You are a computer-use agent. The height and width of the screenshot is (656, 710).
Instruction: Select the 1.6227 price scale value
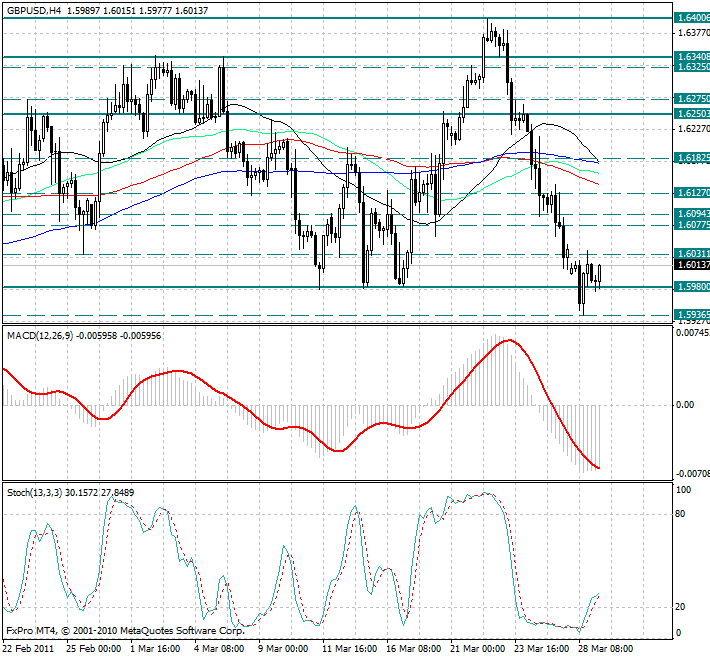694,129
